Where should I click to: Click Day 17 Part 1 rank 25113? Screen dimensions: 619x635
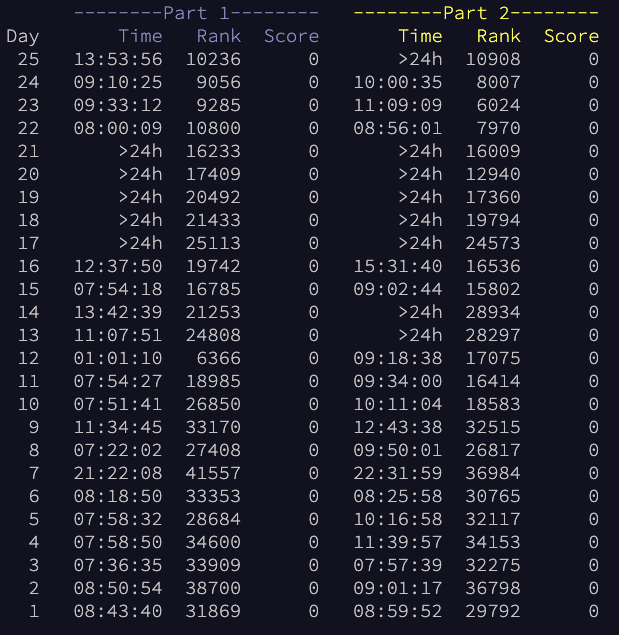213,243
